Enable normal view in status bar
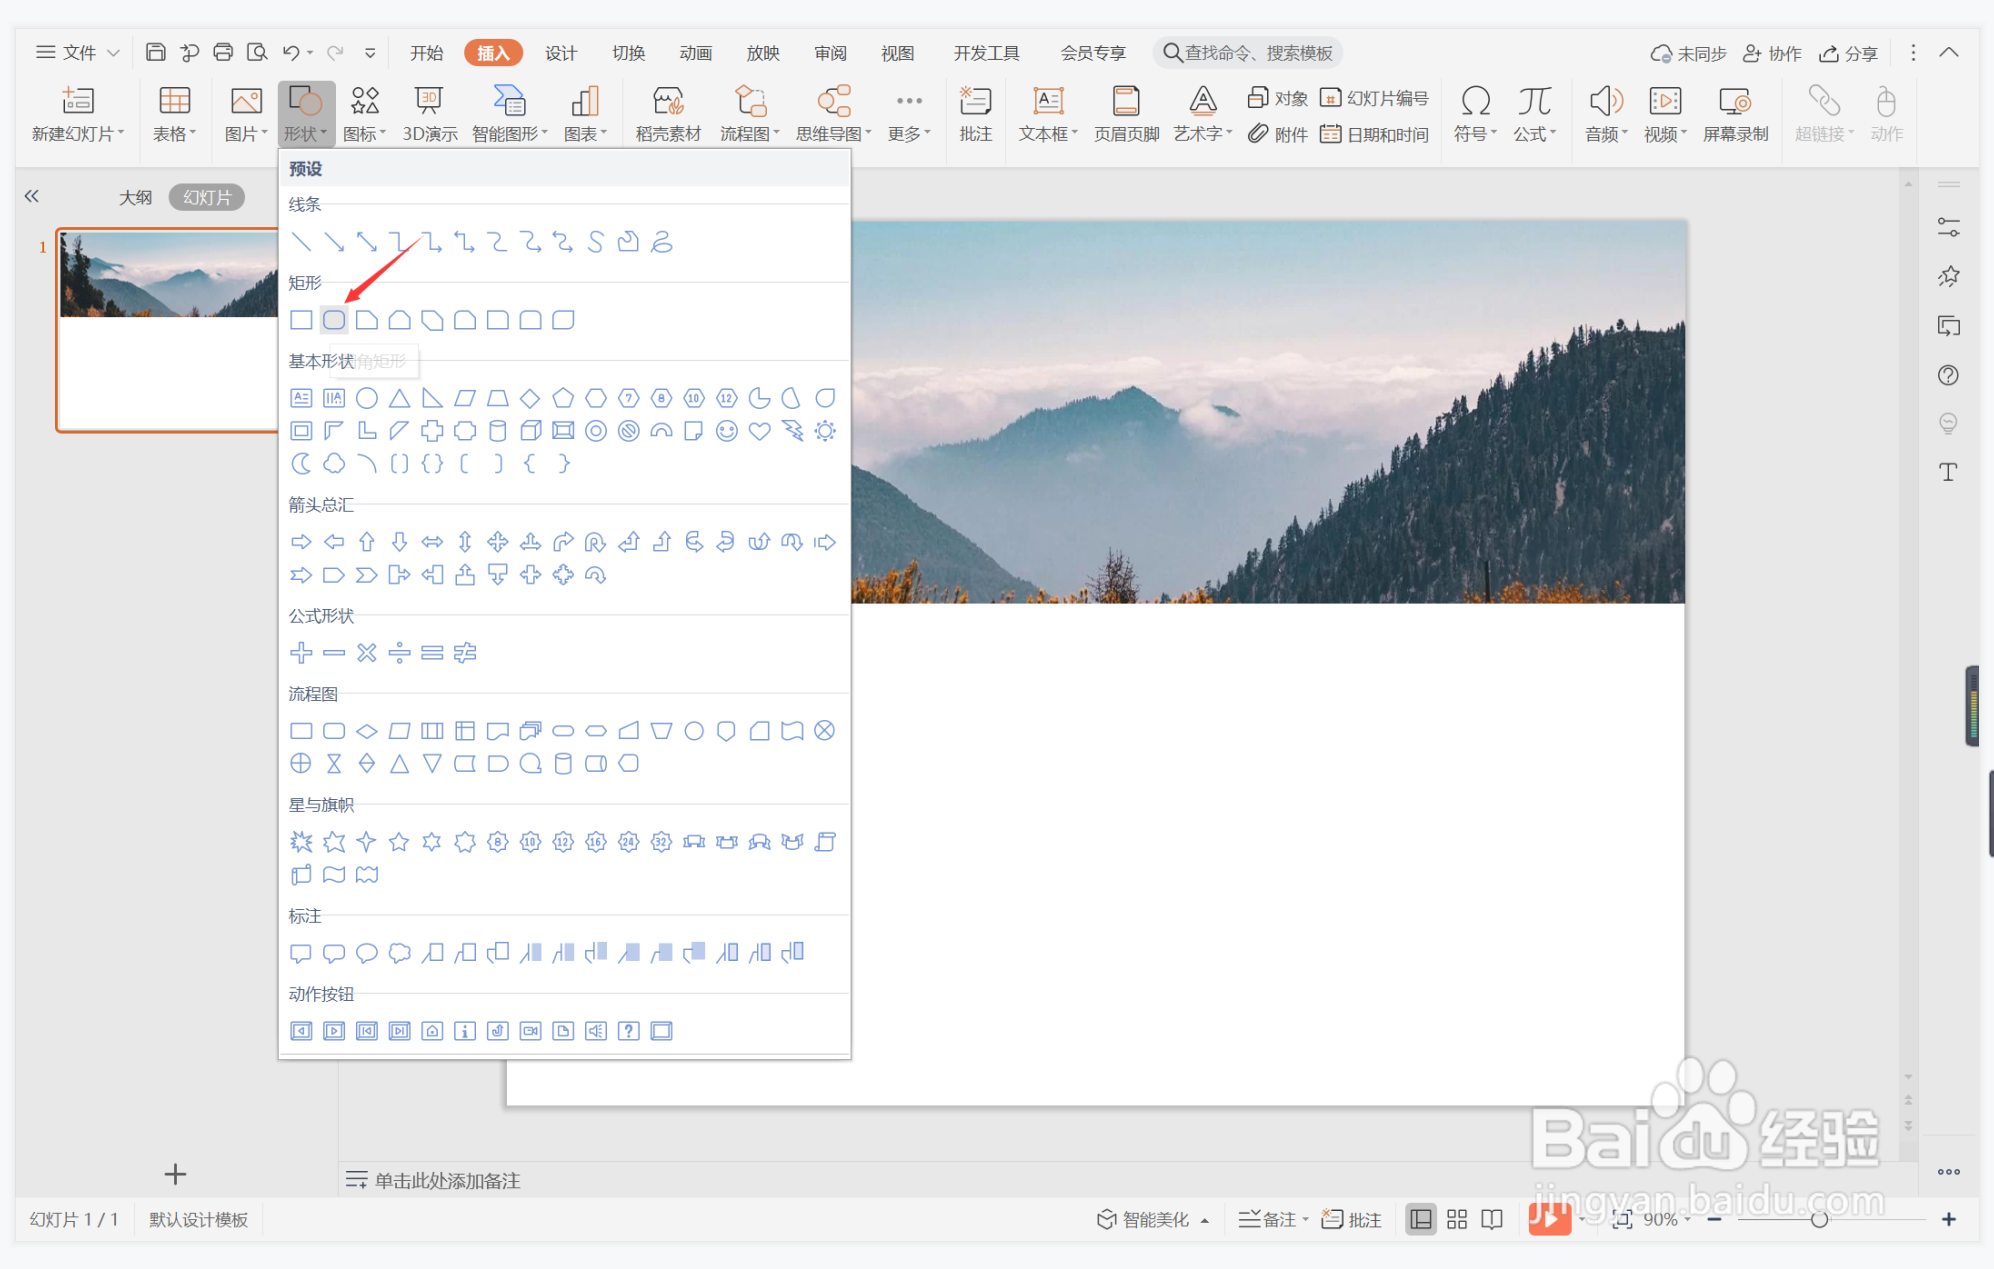Image resolution: width=1994 pixels, height=1269 pixels. (1420, 1219)
